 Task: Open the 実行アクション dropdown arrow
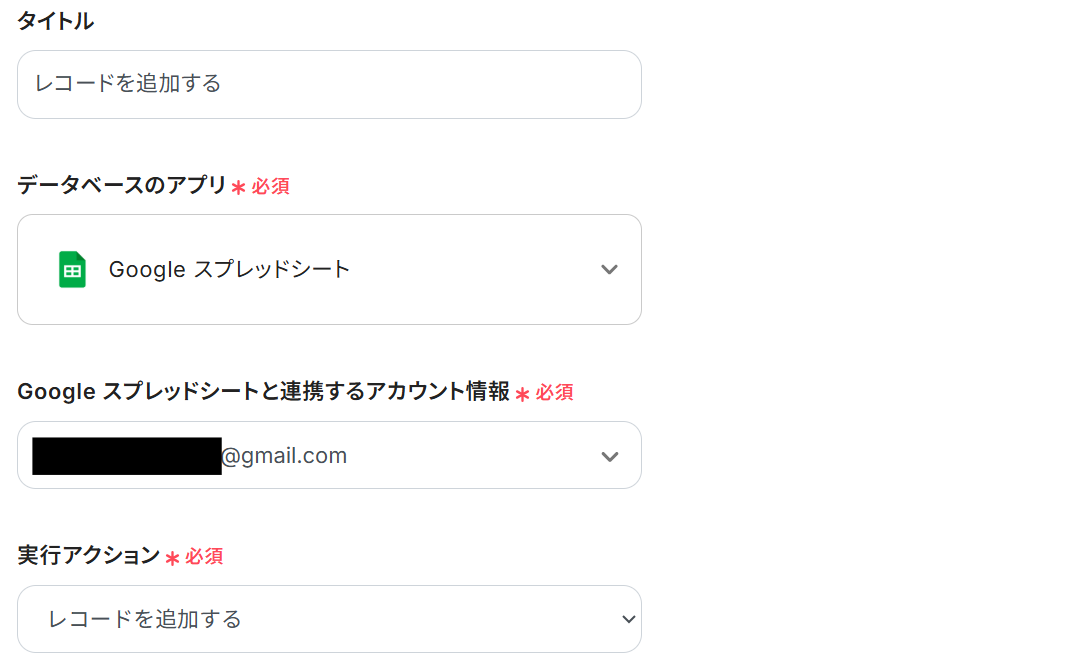[628, 619]
